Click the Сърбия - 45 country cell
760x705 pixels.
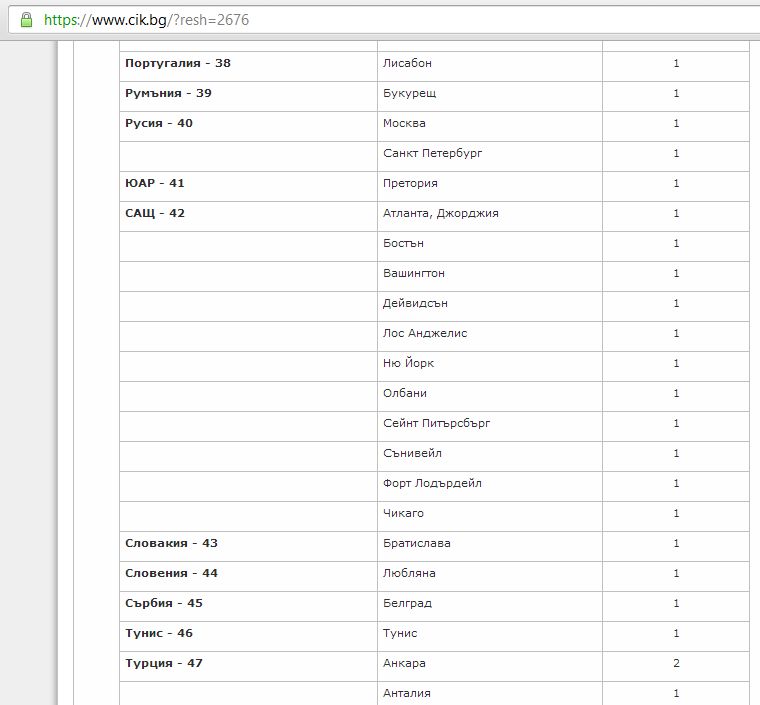[x=164, y=603]
